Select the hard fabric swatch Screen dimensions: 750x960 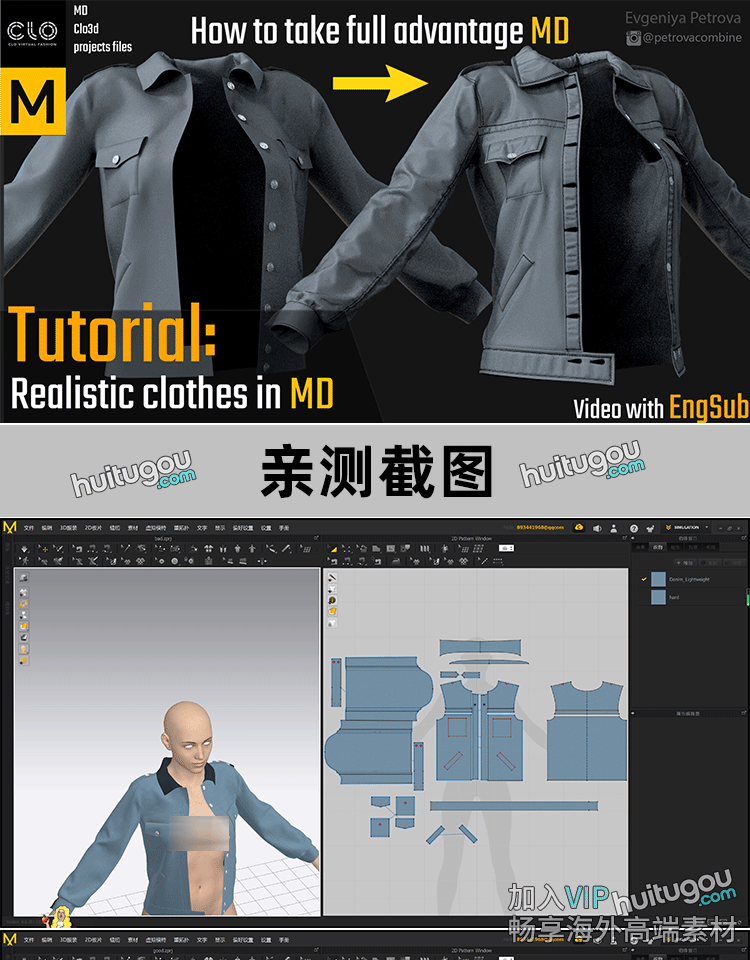(x=658, y=597)
